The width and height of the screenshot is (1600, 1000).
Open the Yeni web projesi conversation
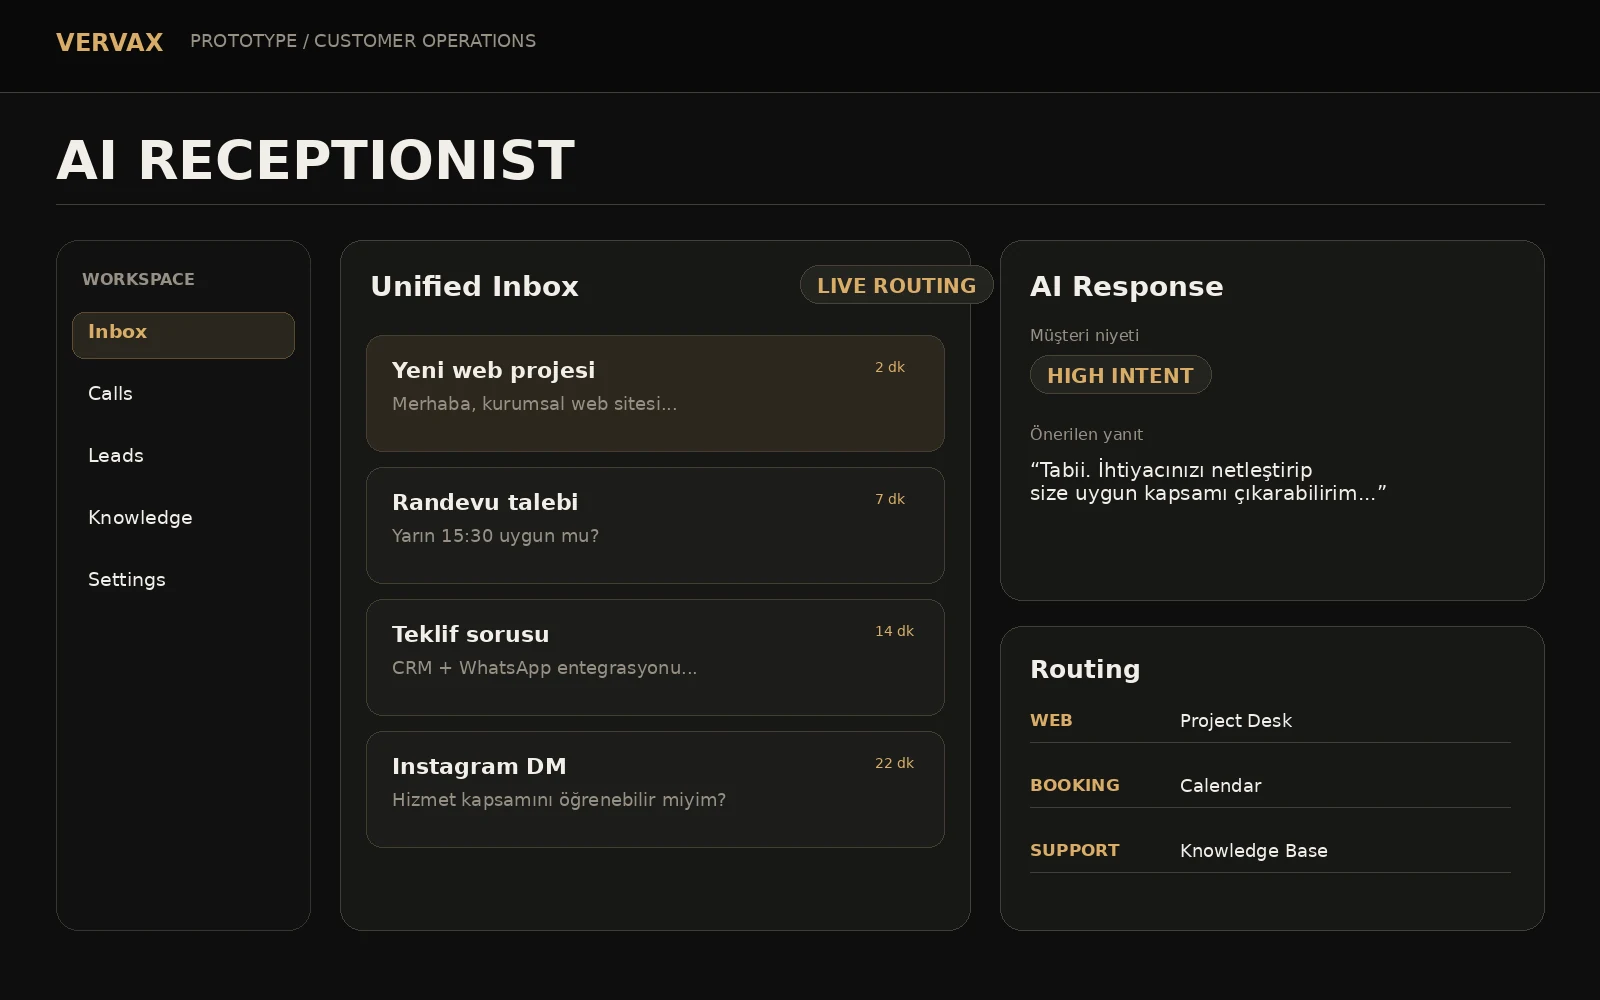pyautogui.click(x=655, y=393)
